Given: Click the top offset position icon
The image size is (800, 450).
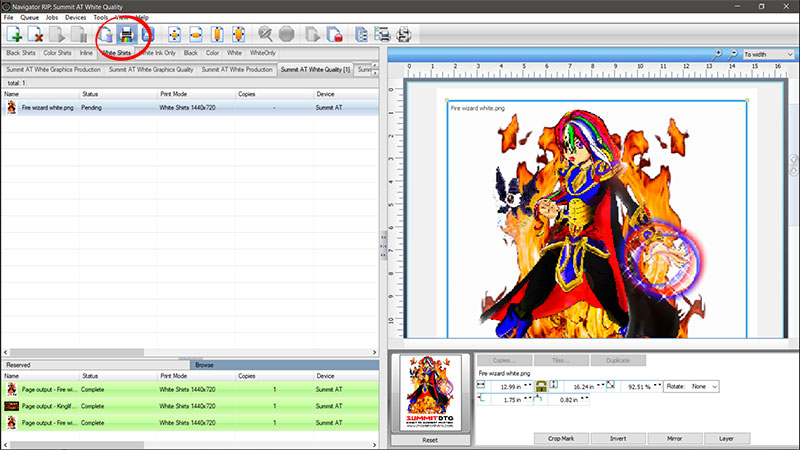Looking at the screenshot, I should [x=538, y=399].
